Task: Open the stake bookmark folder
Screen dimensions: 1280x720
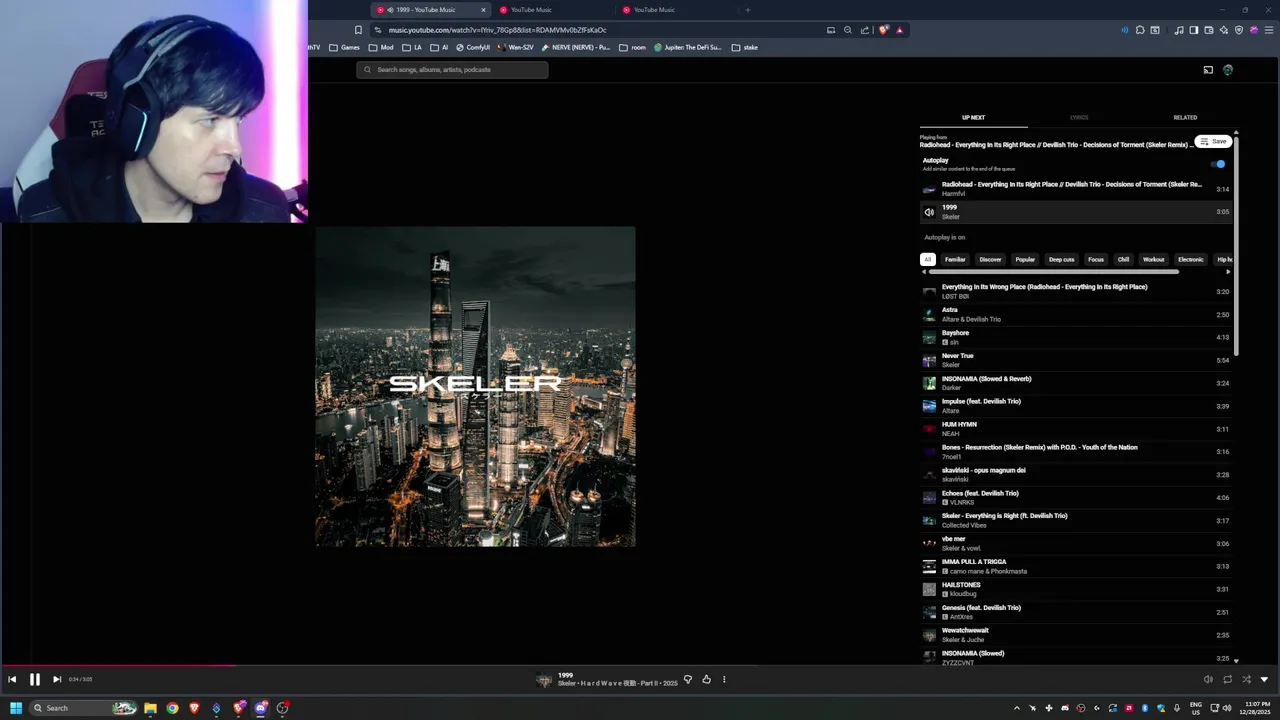Action: pyautogui.click(x=745, y=47)
